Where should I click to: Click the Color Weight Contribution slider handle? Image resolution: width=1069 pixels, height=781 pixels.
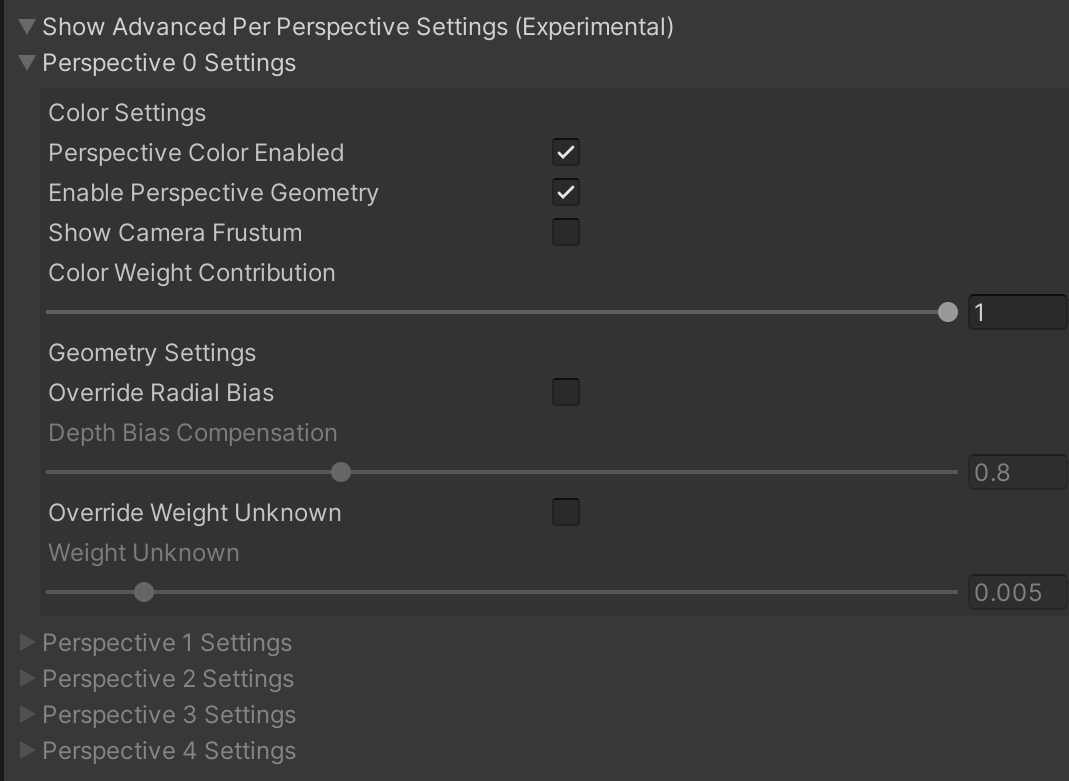coord(948,313)
